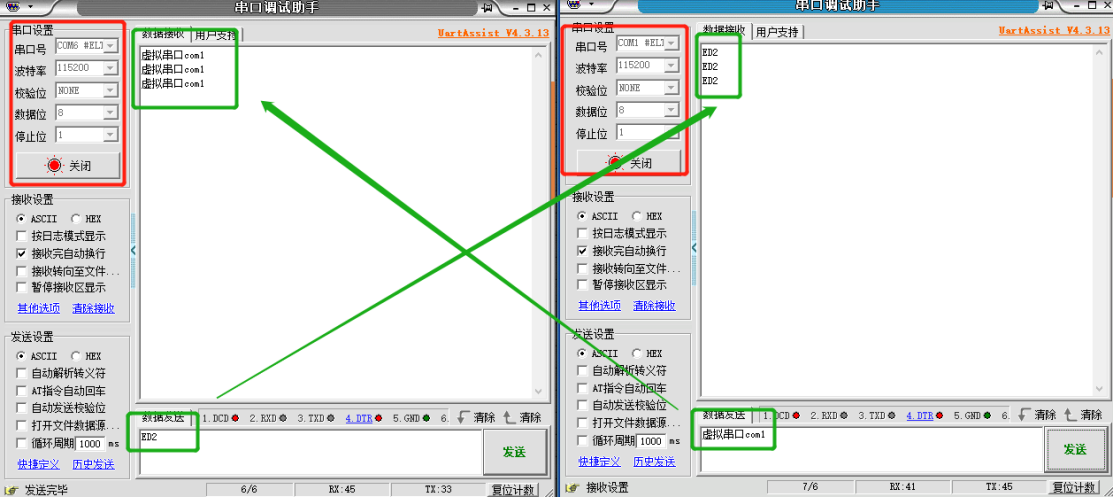Click the DCD red indicator in right window

pos(797,415)
